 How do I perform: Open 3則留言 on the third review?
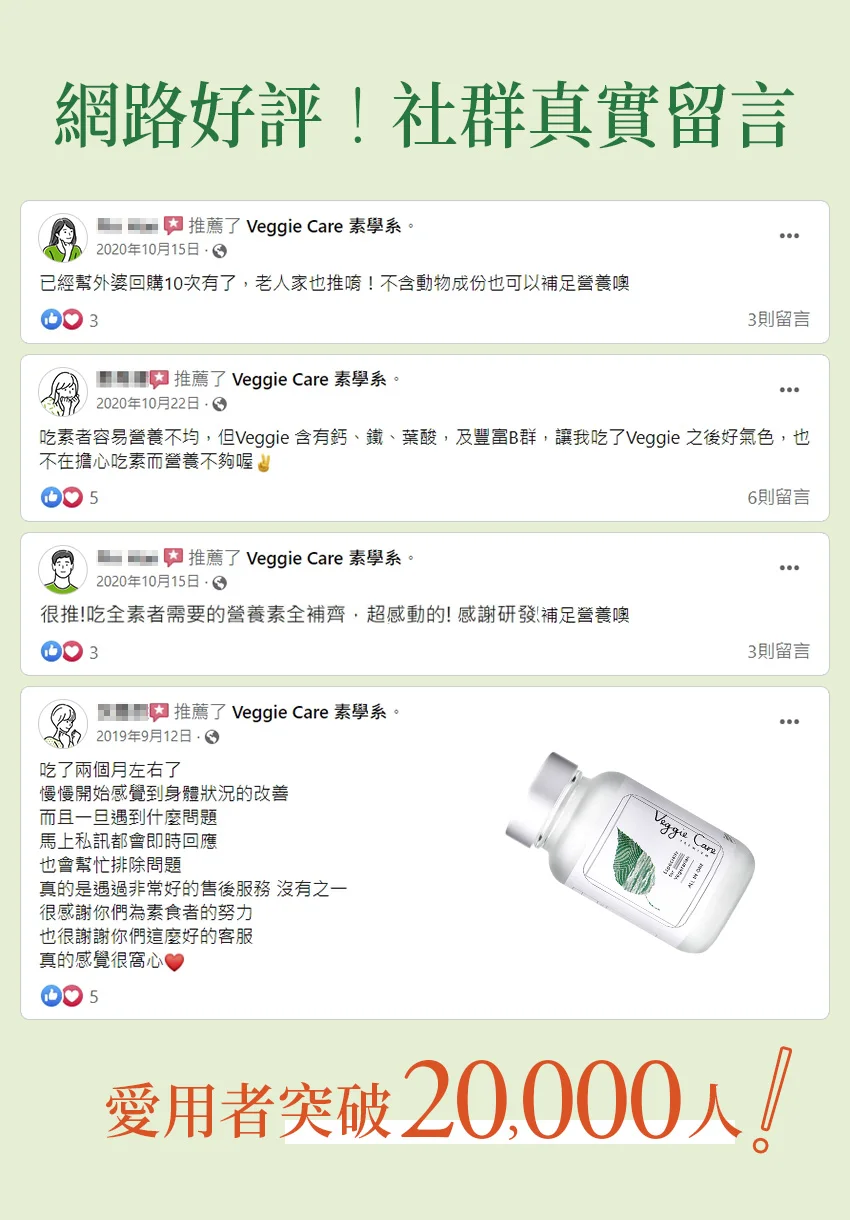(779, 651)
